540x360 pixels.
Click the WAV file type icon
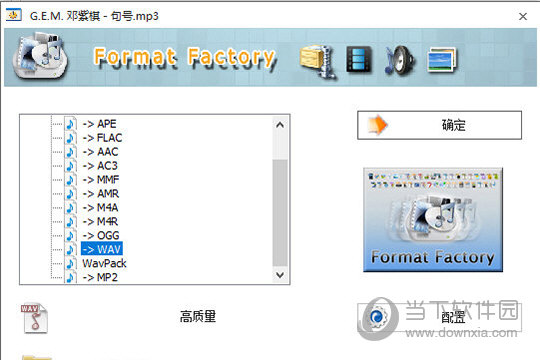[x=34, y=318]
